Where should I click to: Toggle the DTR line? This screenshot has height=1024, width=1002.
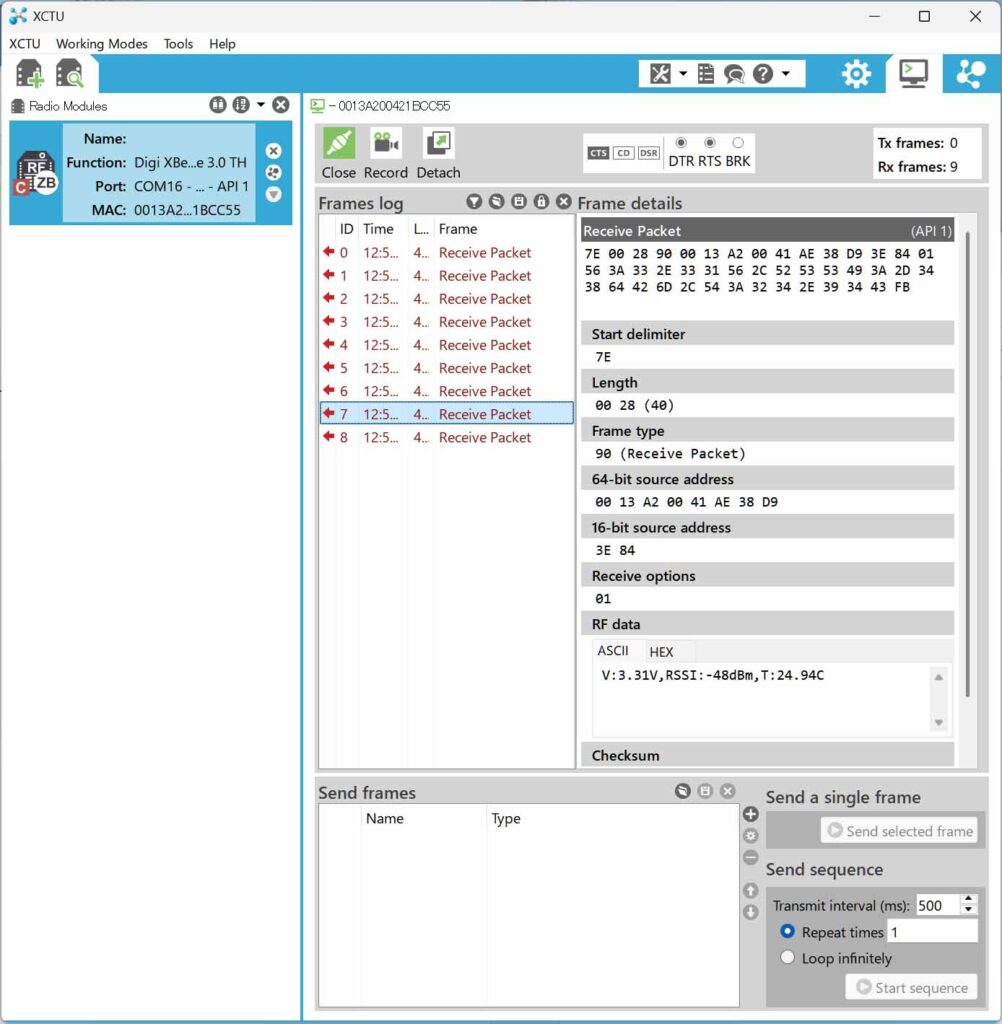click(681, 142)
